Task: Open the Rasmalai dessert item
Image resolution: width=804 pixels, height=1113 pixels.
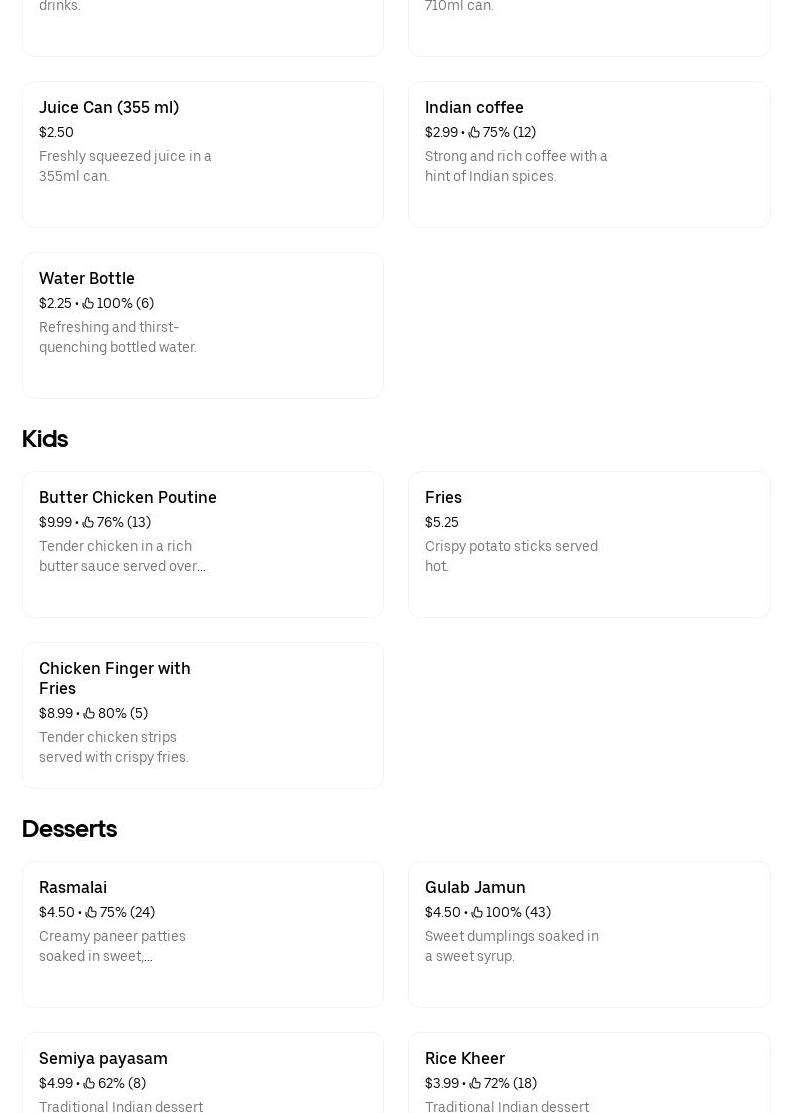Action: (x=202, y=934)
